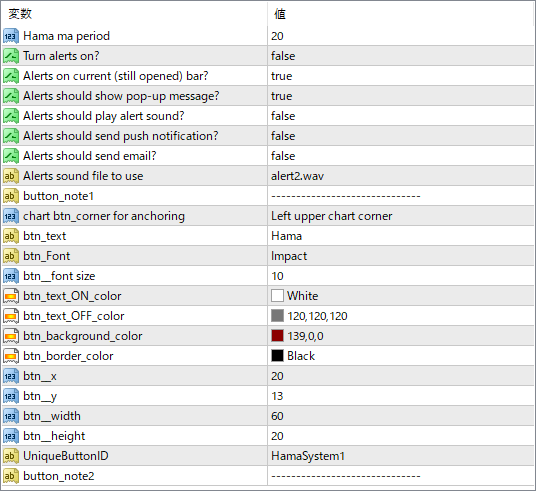Image resolution: width=536 pixels, height=491 pixels.
Task: Click the integer icon beside Hama ma period
Action: point(11,36)
